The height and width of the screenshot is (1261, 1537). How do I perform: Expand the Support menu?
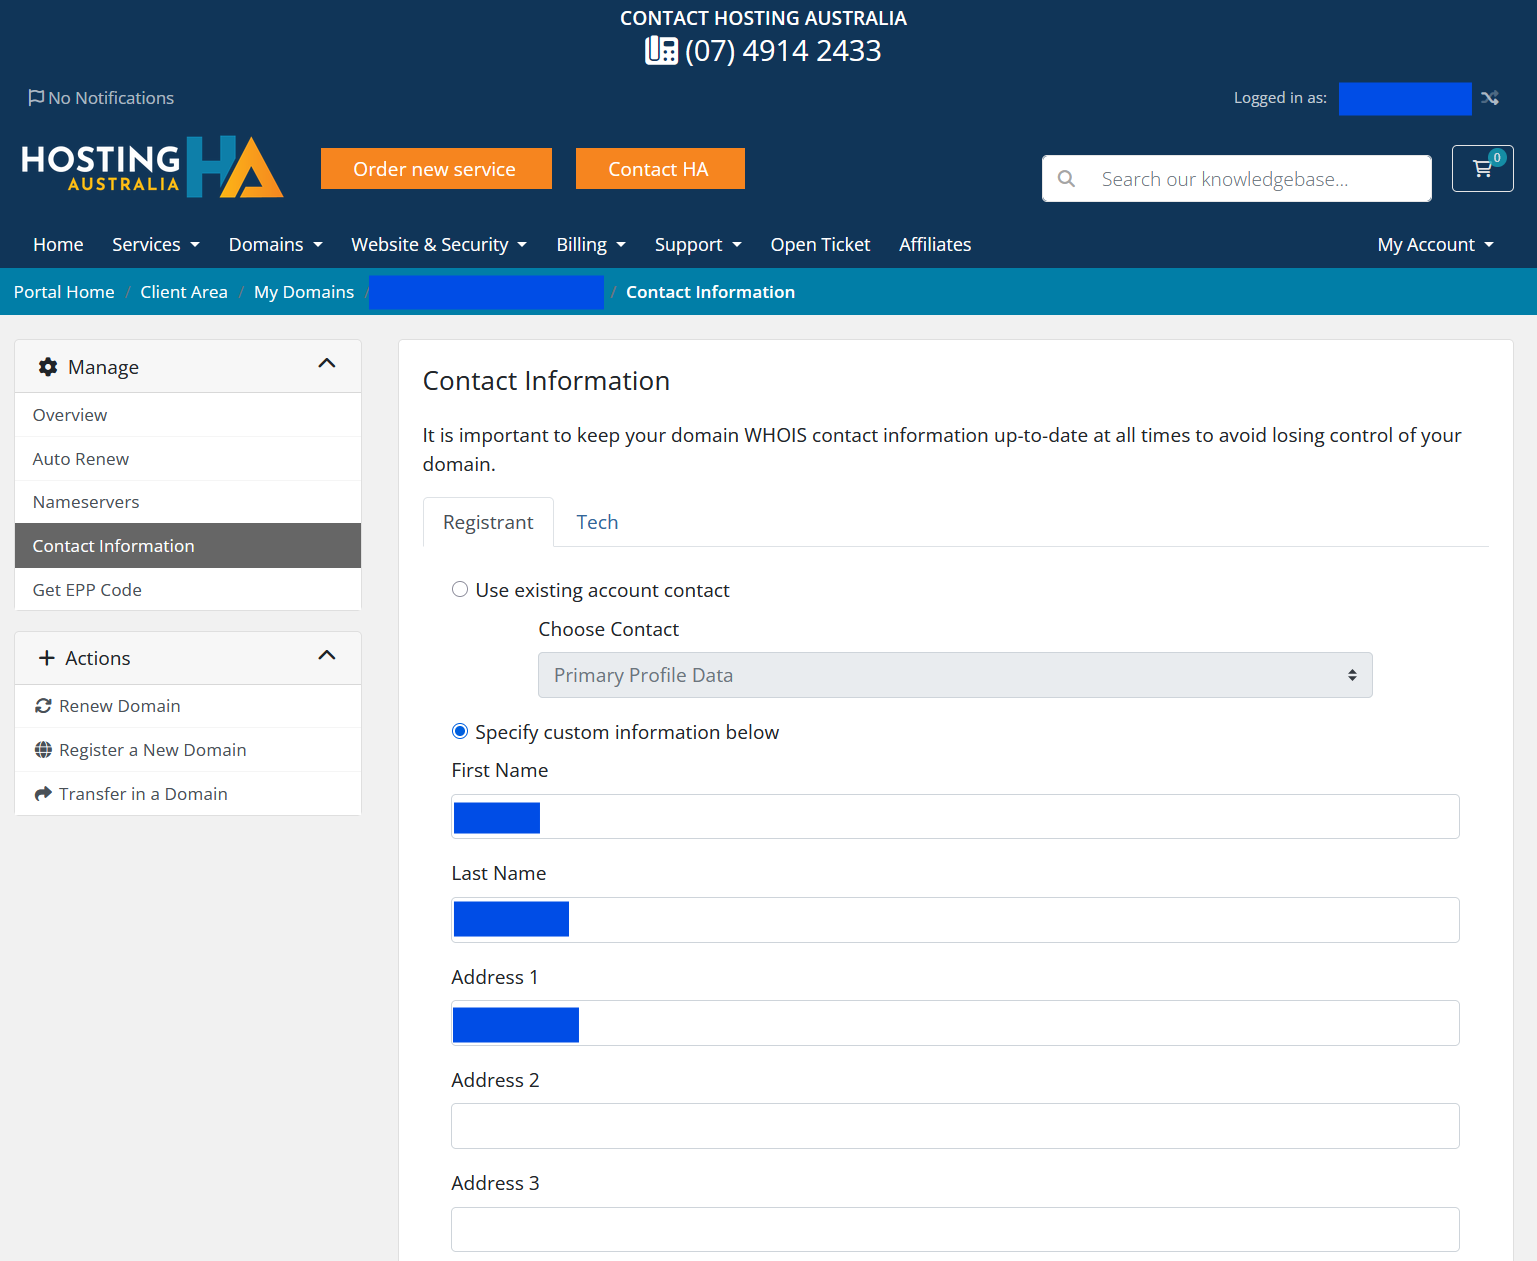pyautogui.click(x=698, y=245)
